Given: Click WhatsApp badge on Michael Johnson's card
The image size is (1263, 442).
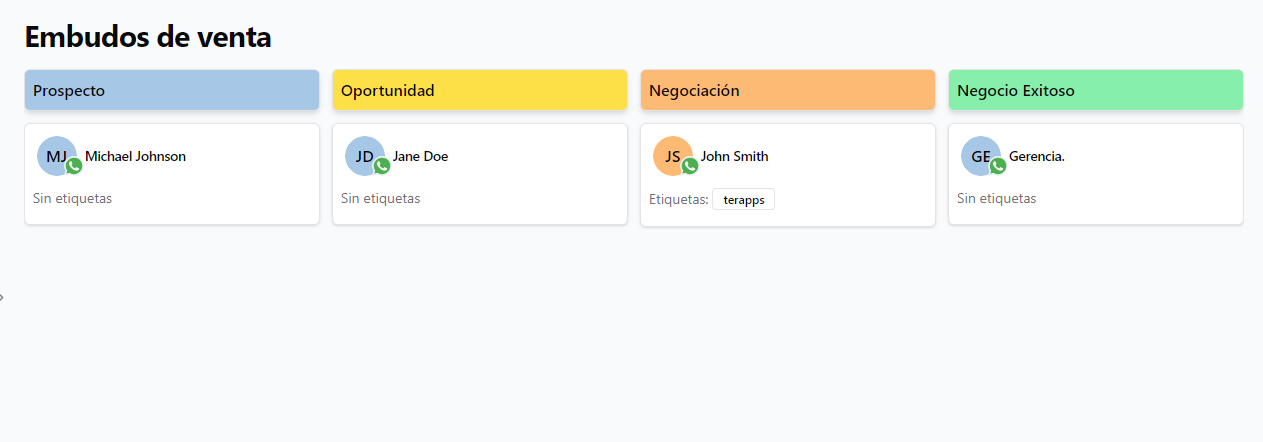Looking at the screenshot, I should tap(74, 166).
